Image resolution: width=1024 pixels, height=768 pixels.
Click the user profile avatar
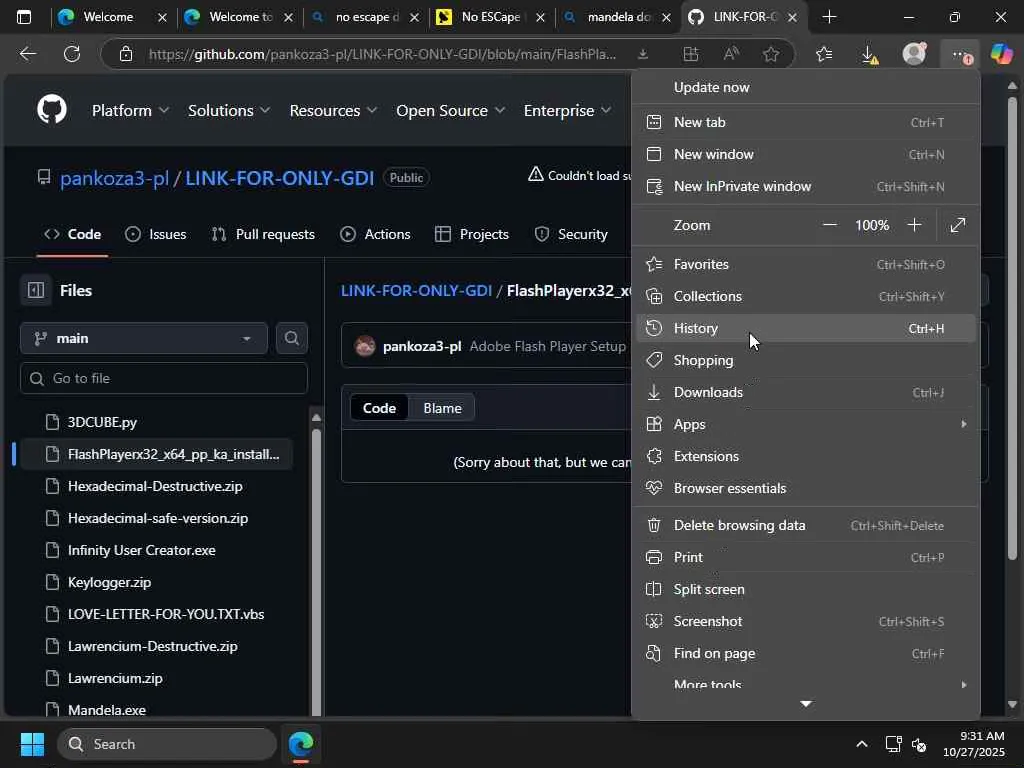point(914,54)
